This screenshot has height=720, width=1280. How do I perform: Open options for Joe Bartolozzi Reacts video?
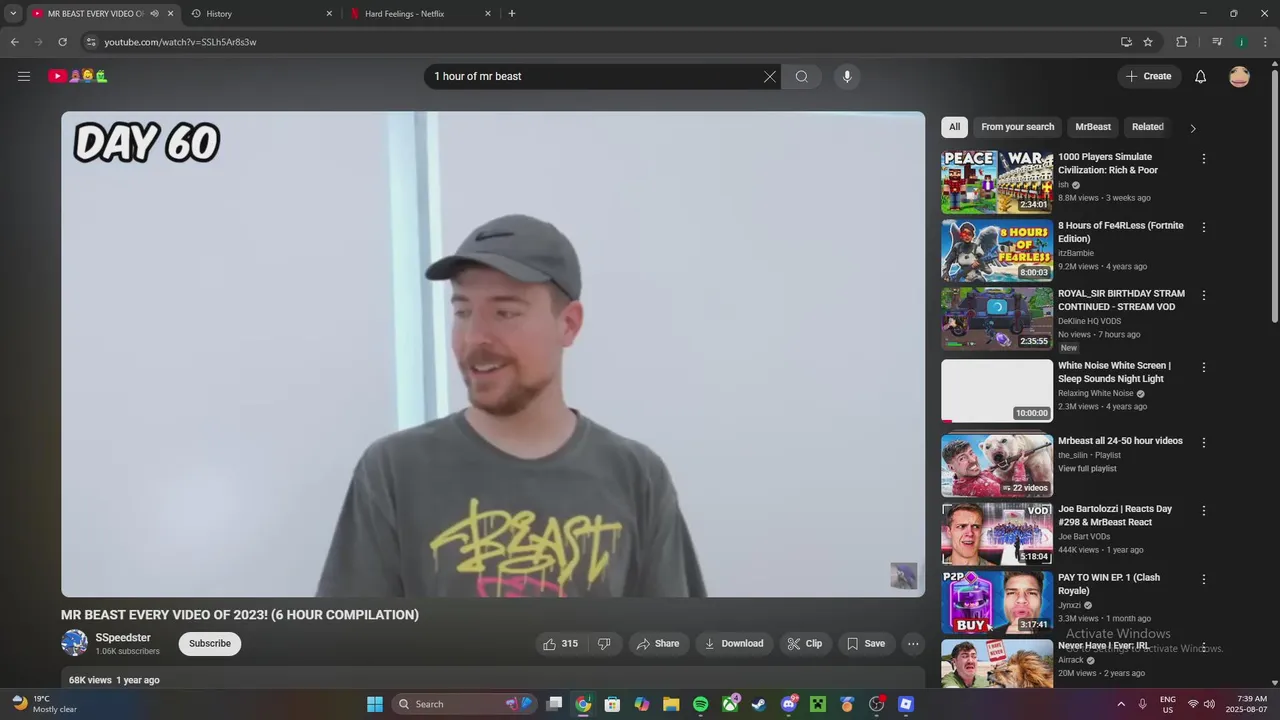pyautogui.click(x=1204, y=510)
